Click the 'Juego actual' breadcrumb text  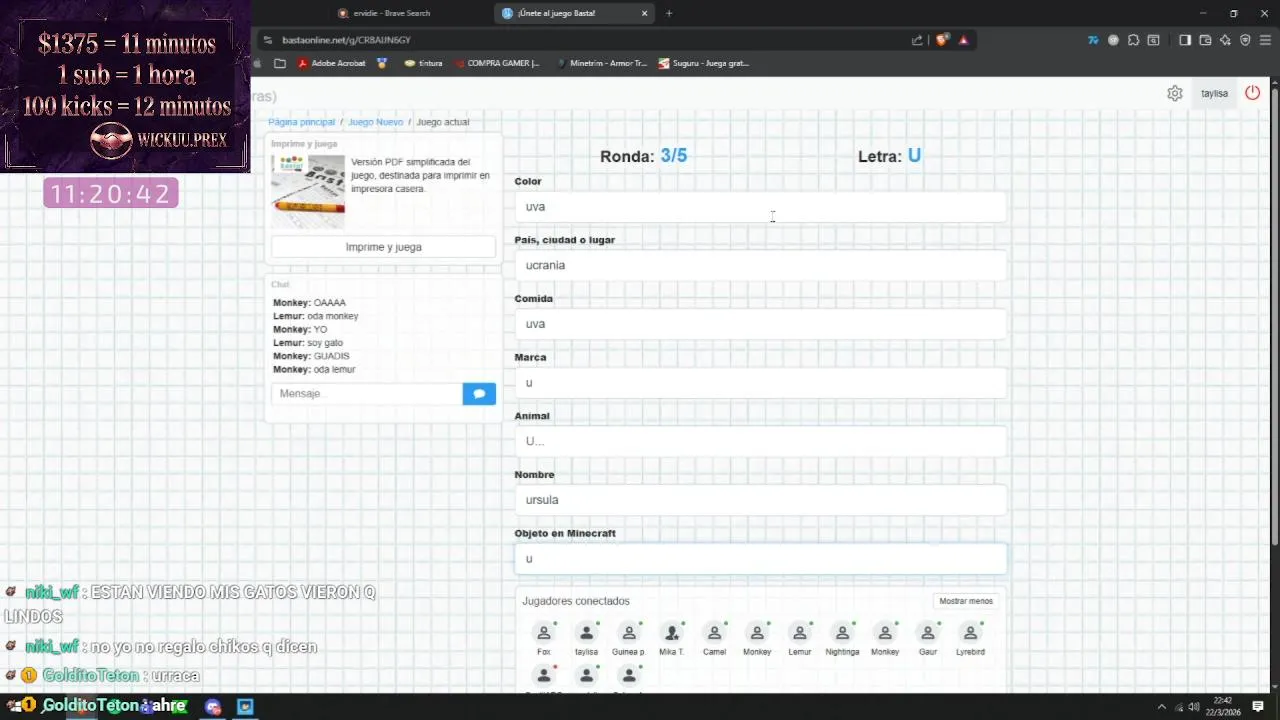tap(442, 122)
